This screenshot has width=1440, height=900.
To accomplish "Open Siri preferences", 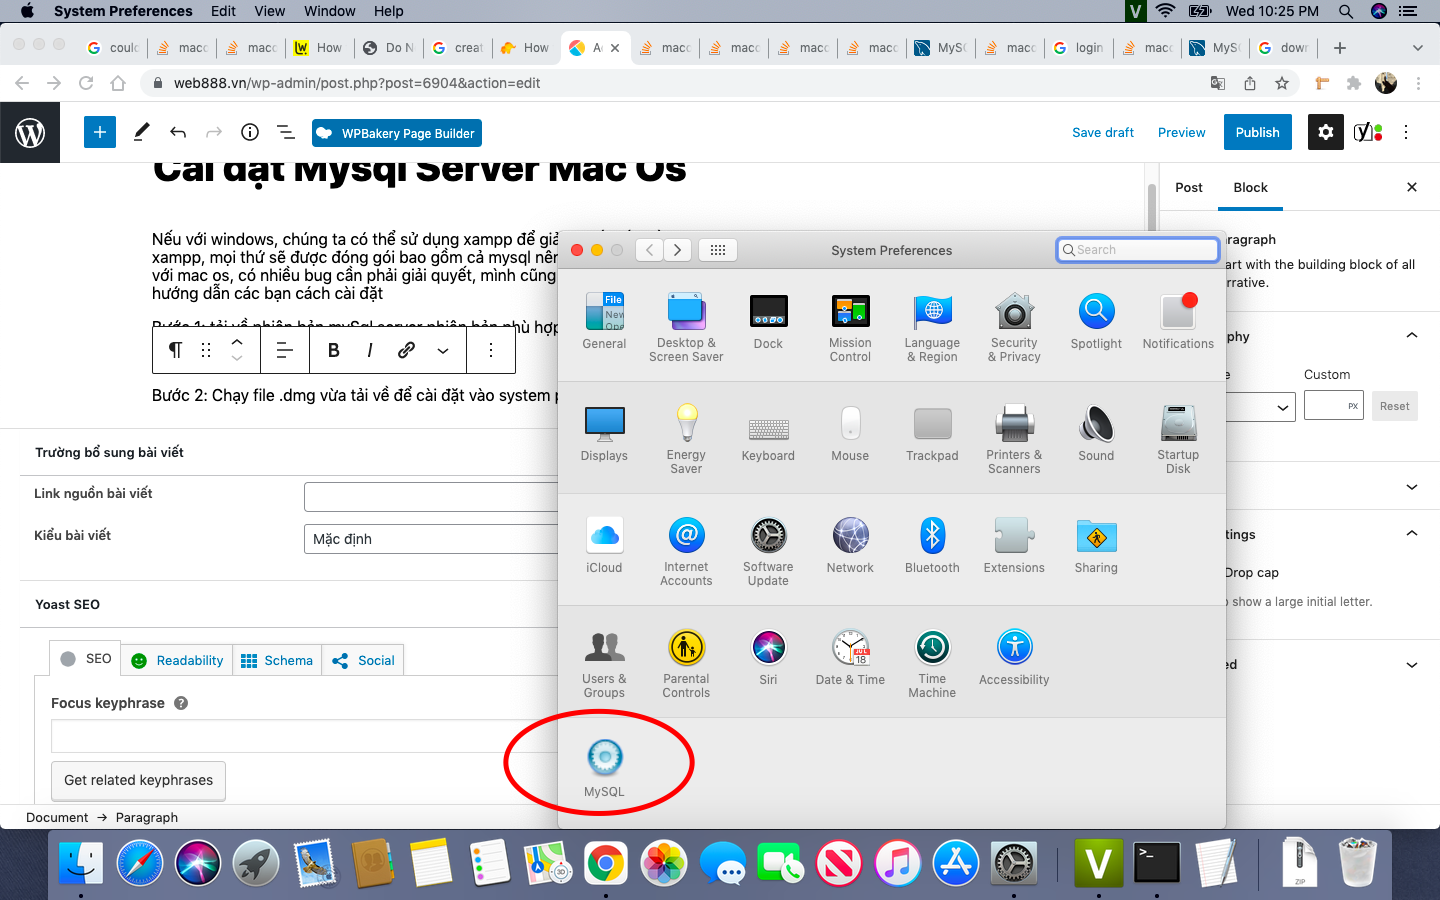I will (768, 658).
